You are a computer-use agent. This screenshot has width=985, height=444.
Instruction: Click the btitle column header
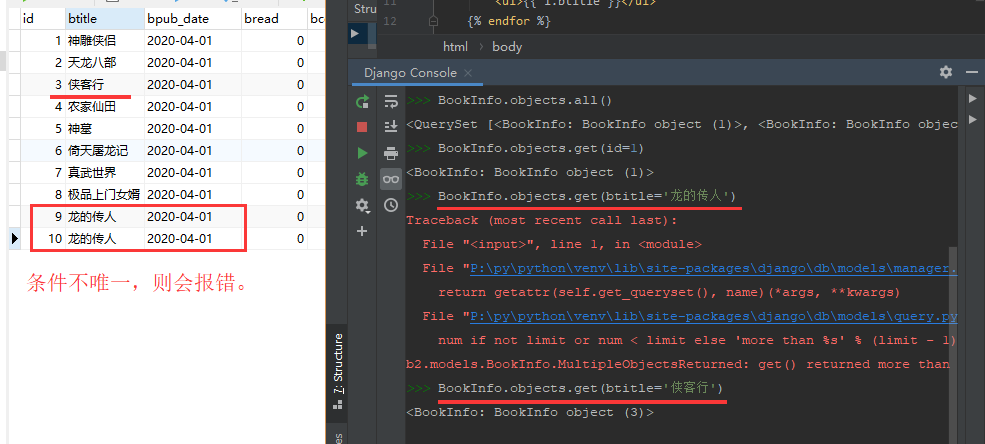click(x=105, y=19)
